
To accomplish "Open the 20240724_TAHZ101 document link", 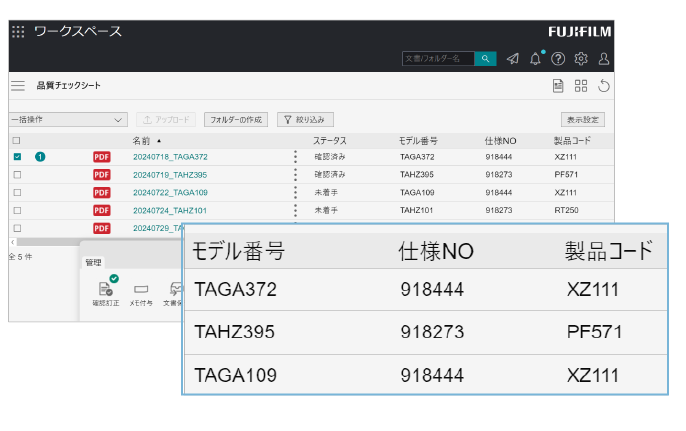I will pos(169,211).
